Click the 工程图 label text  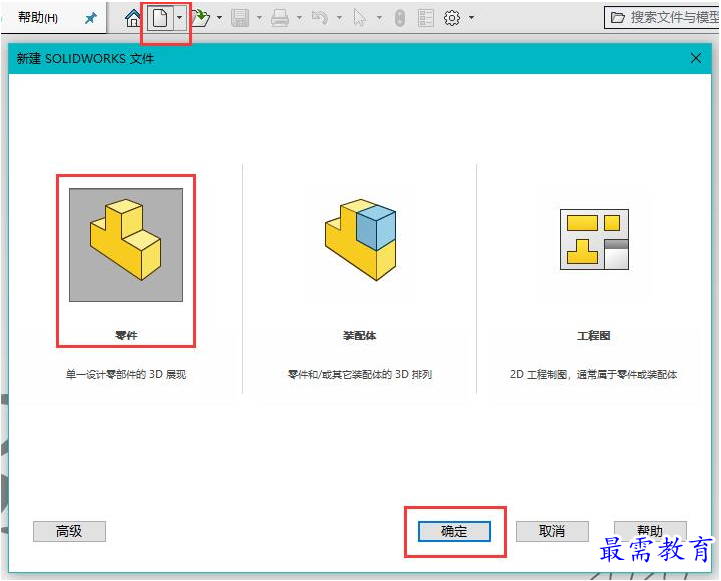point(594,336)
